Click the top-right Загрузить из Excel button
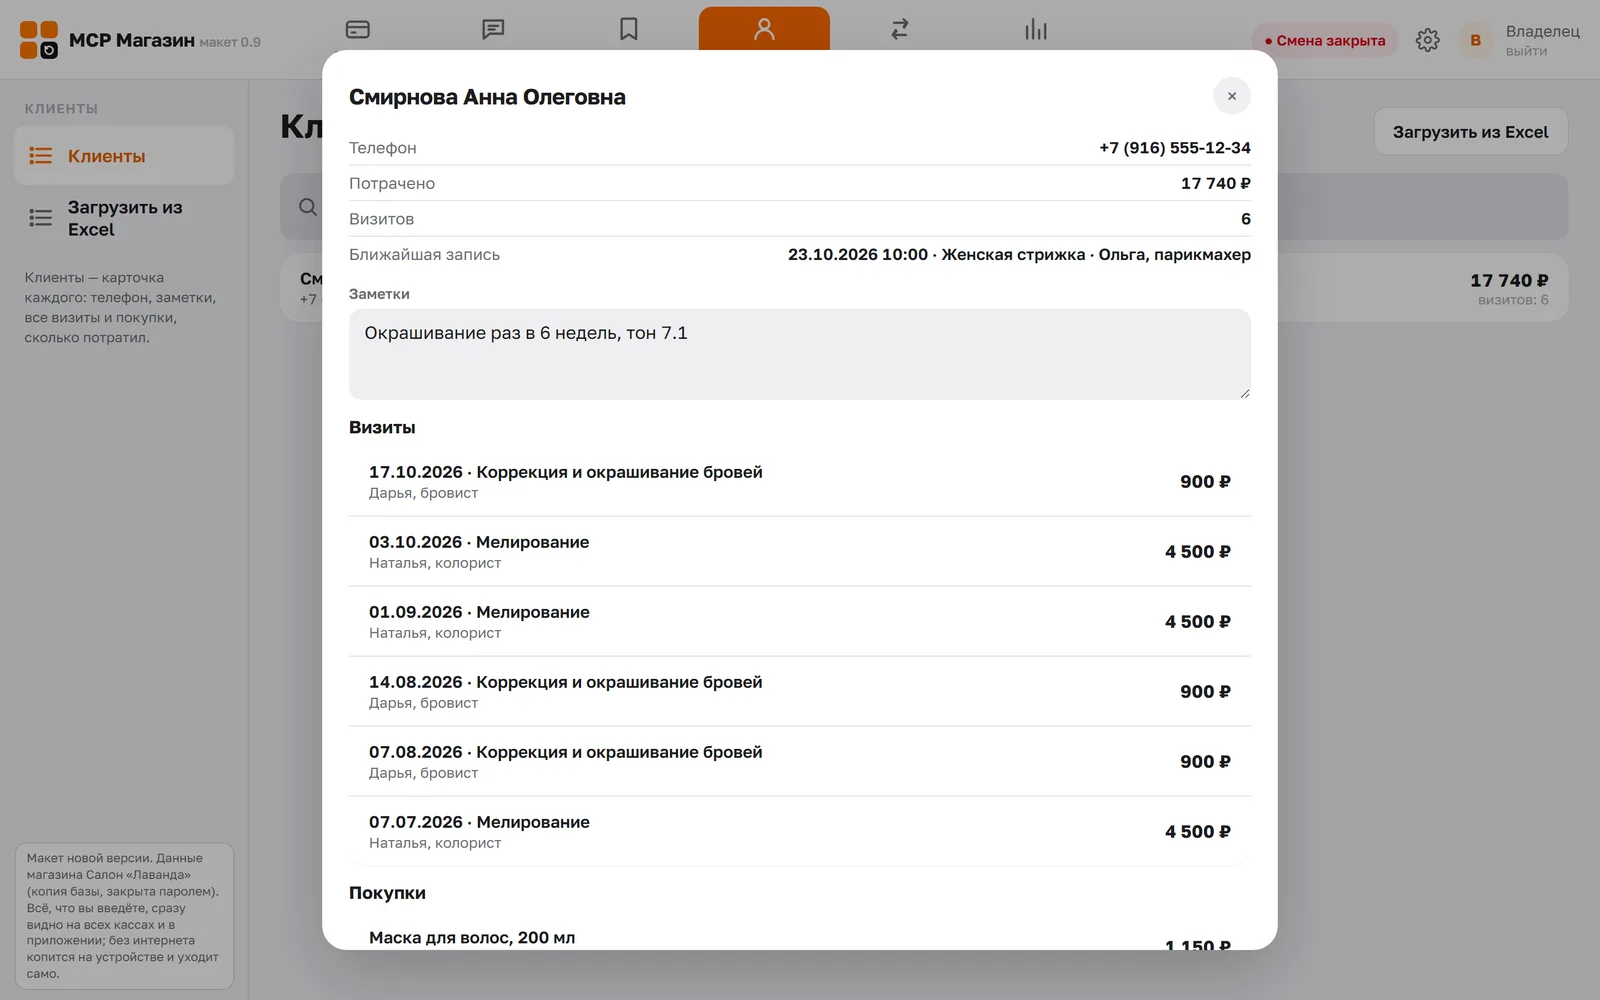This screenshot has width=1600, height=1000. click(1470, 132)
